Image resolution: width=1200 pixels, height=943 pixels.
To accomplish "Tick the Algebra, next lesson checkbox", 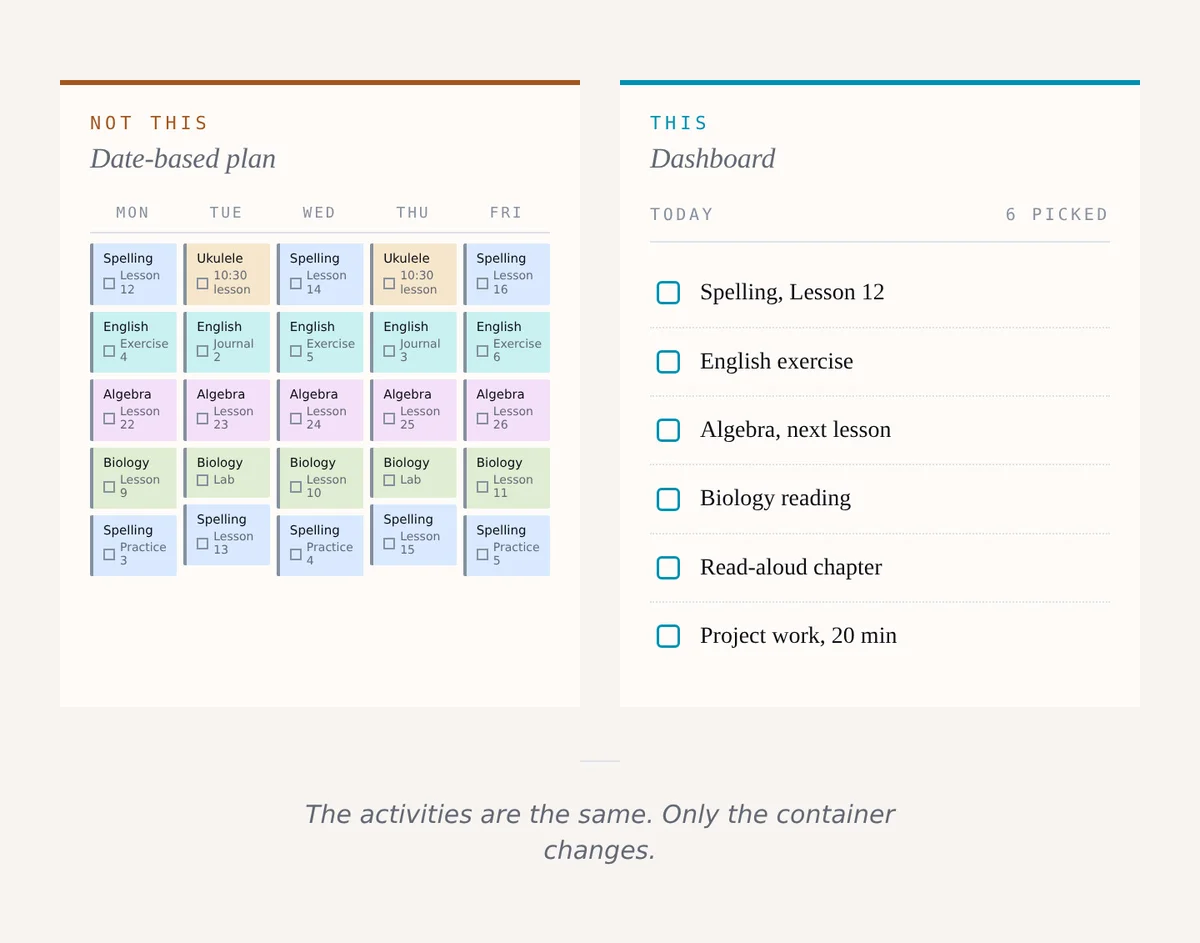I will click(668, 430).
